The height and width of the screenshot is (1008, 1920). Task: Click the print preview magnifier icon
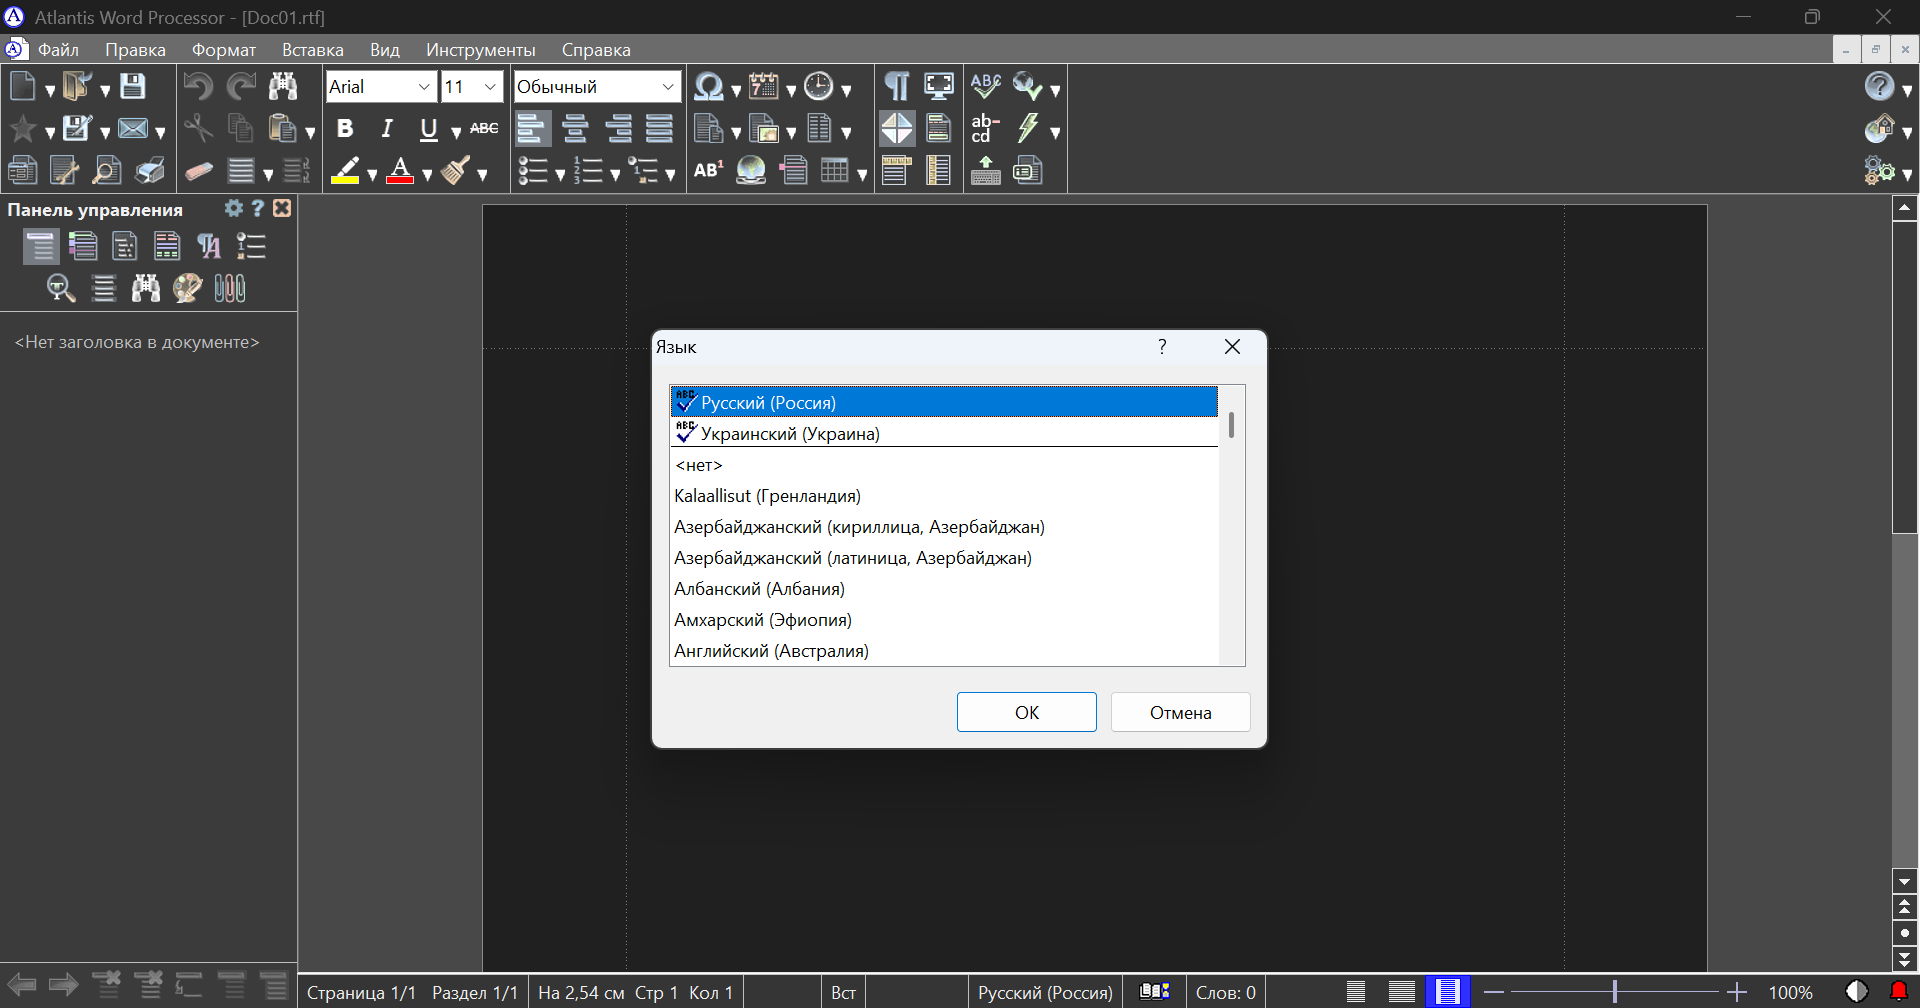click(106, 171)
